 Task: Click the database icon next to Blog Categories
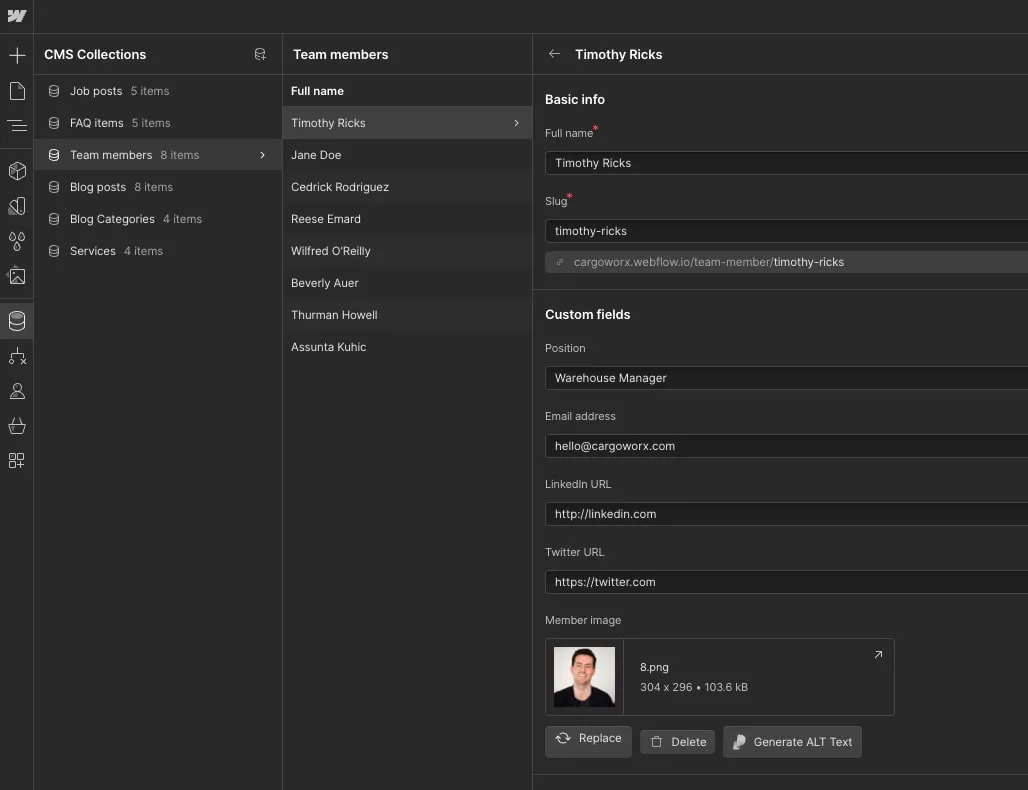[x=54, y=219]
